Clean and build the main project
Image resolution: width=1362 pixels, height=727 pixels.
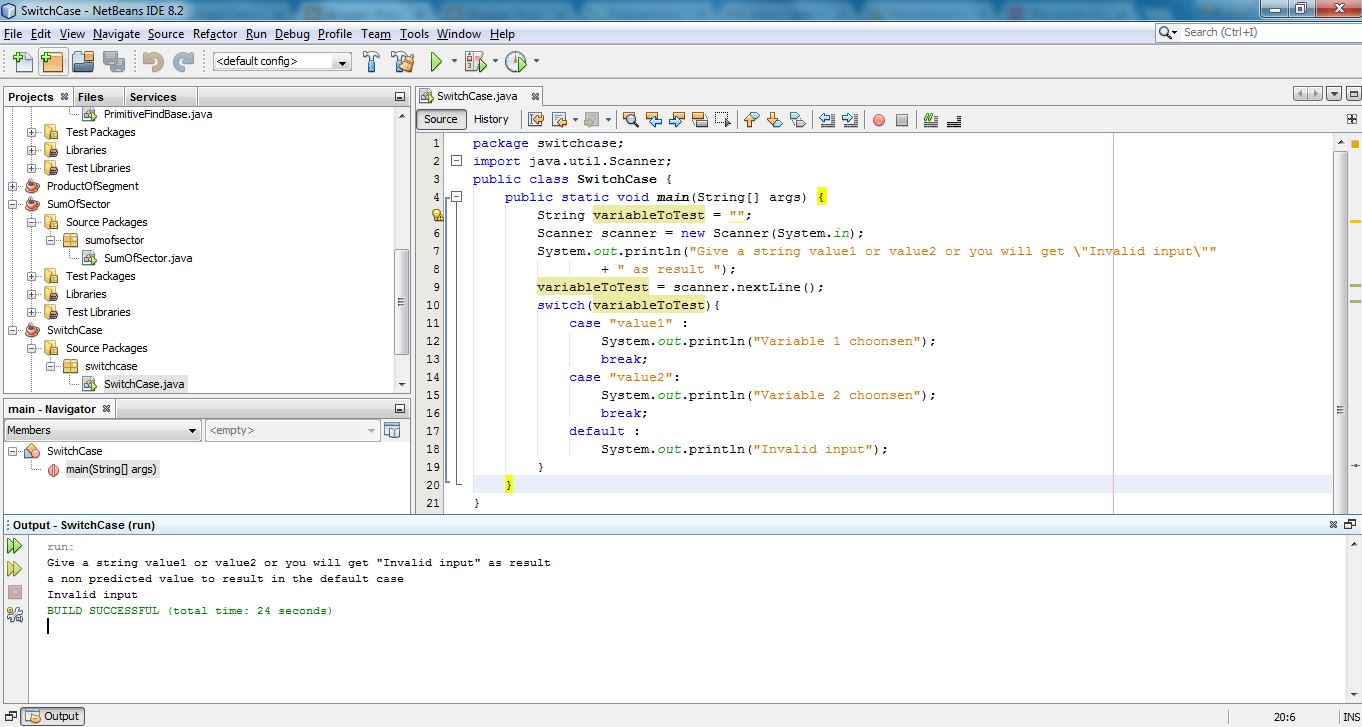(x=402, y=61)
